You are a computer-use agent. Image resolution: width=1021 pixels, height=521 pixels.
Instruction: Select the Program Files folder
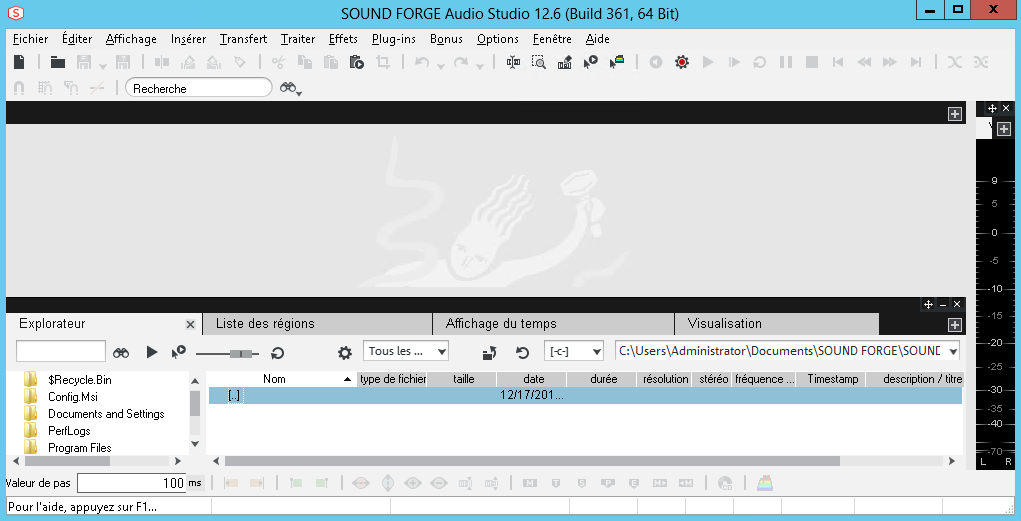click(79, 447)
